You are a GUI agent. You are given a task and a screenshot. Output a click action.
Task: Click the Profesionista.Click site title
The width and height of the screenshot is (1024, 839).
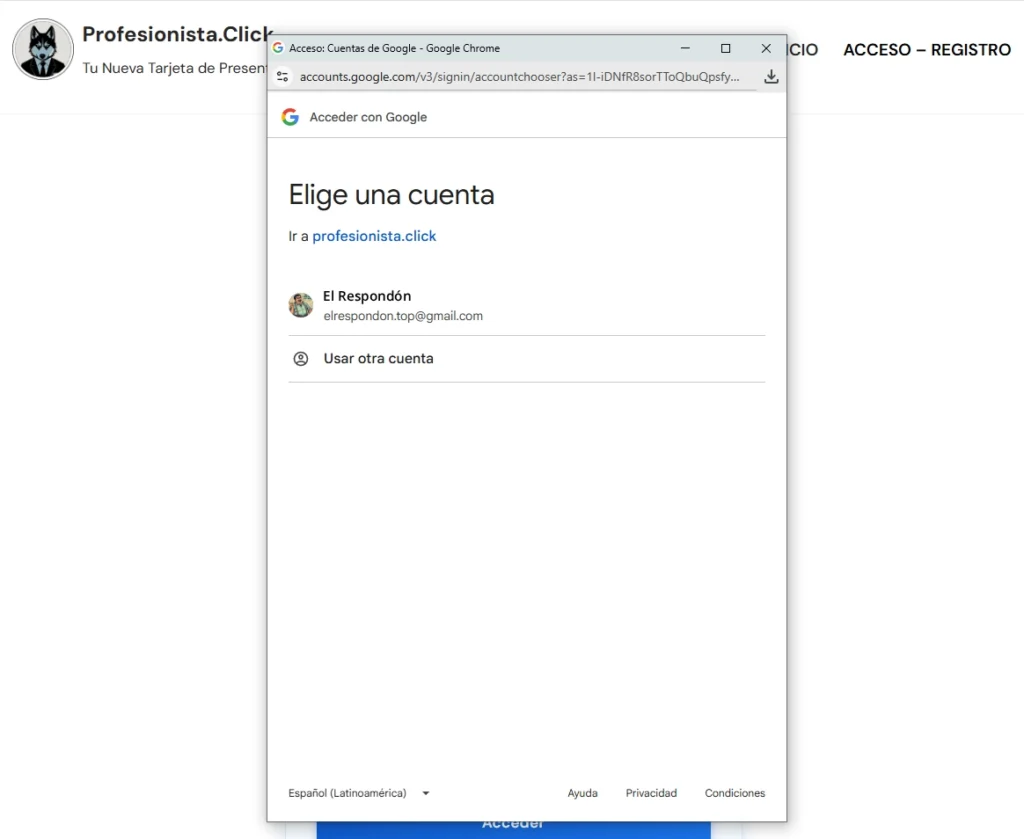click(176, 34)
